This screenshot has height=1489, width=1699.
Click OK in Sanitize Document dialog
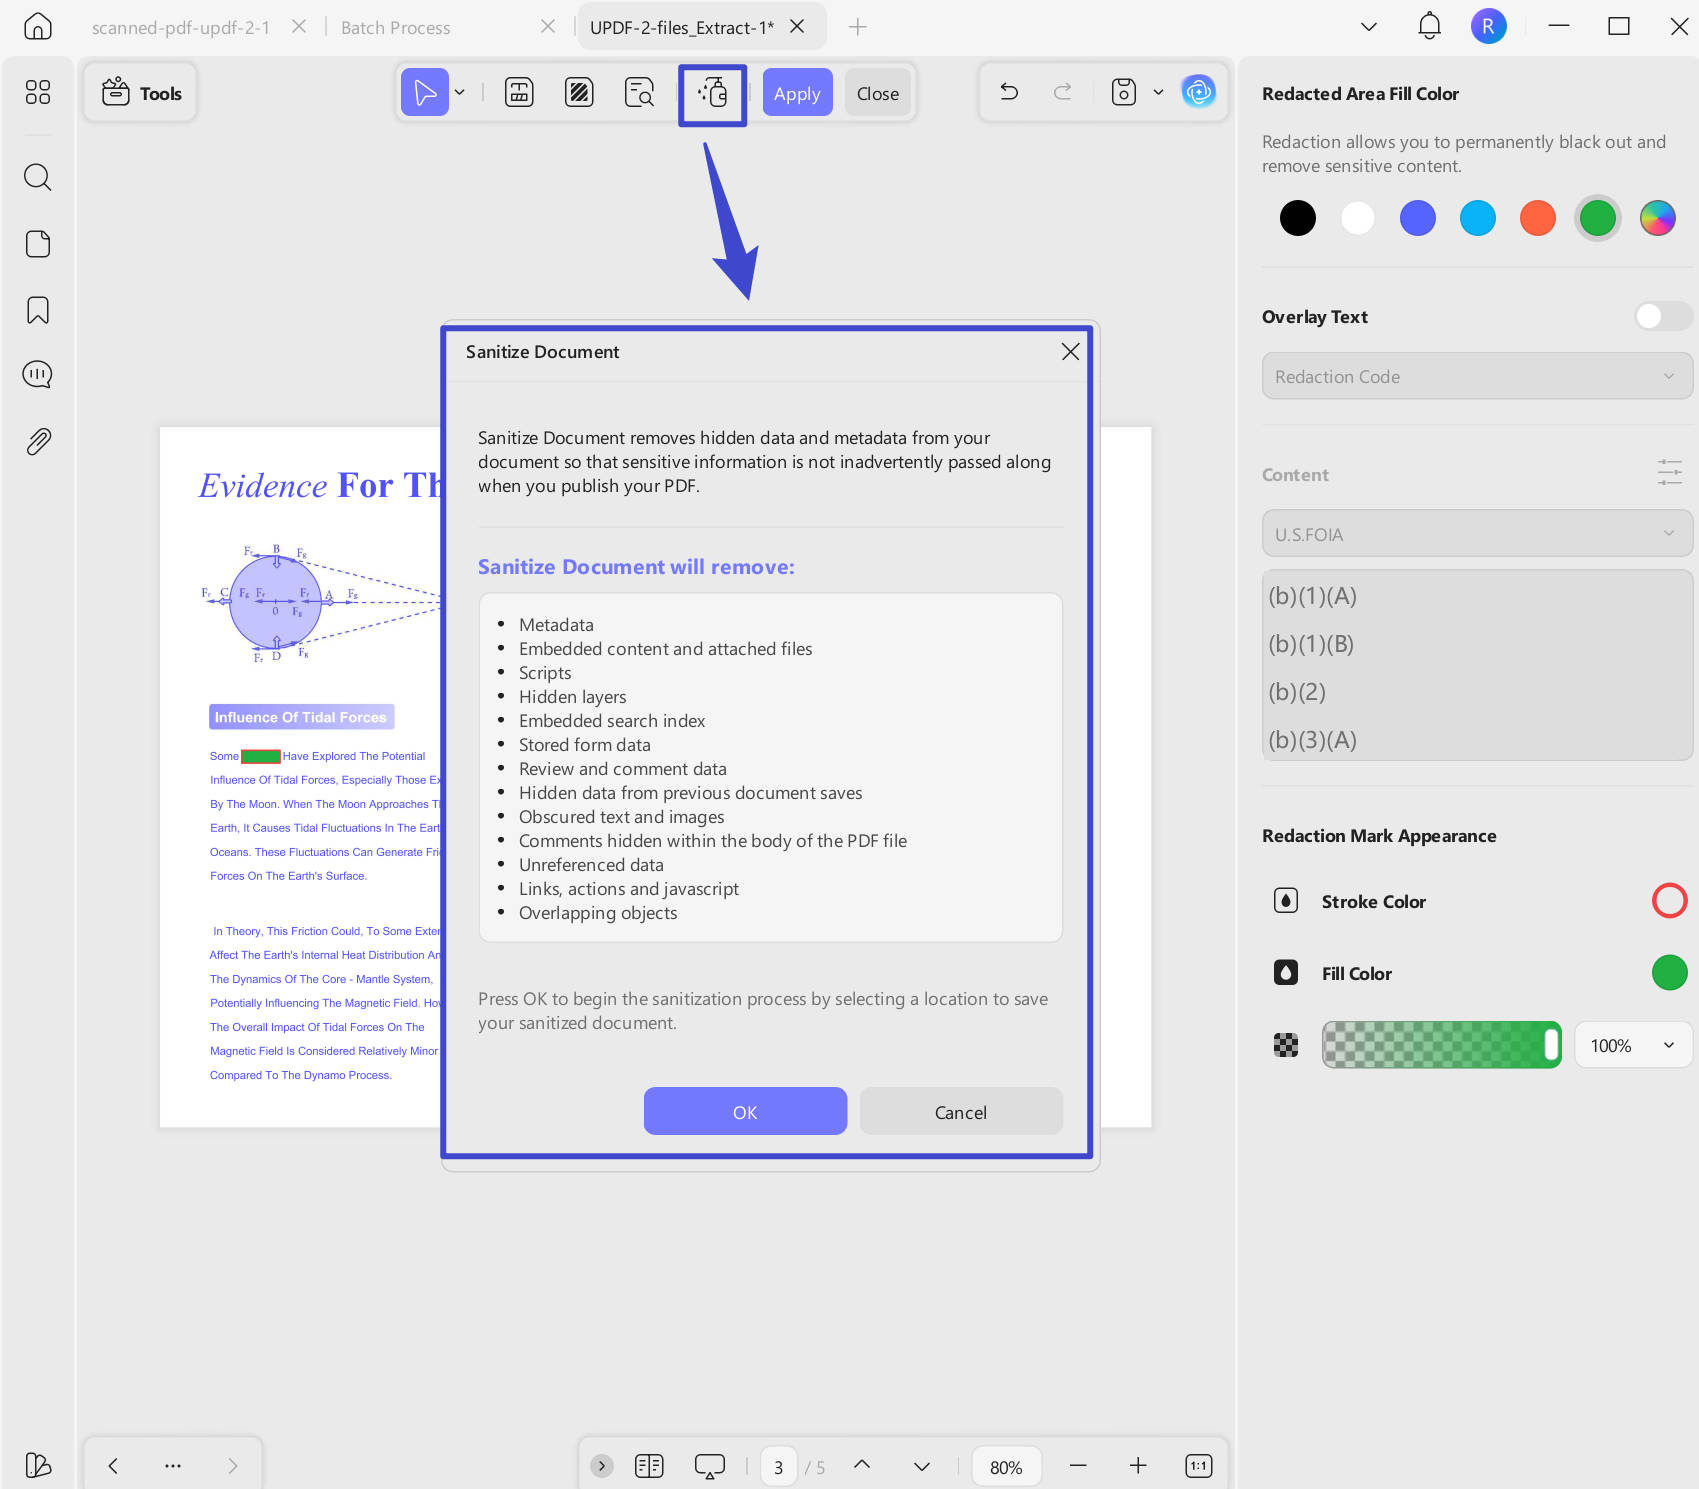point(745,1111)
